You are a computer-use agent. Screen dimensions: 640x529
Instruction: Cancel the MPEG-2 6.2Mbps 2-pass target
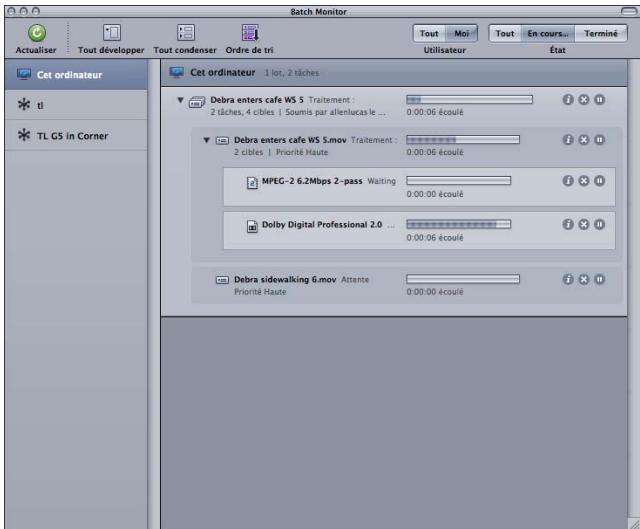pyautogui.click(x=584, y=180)
